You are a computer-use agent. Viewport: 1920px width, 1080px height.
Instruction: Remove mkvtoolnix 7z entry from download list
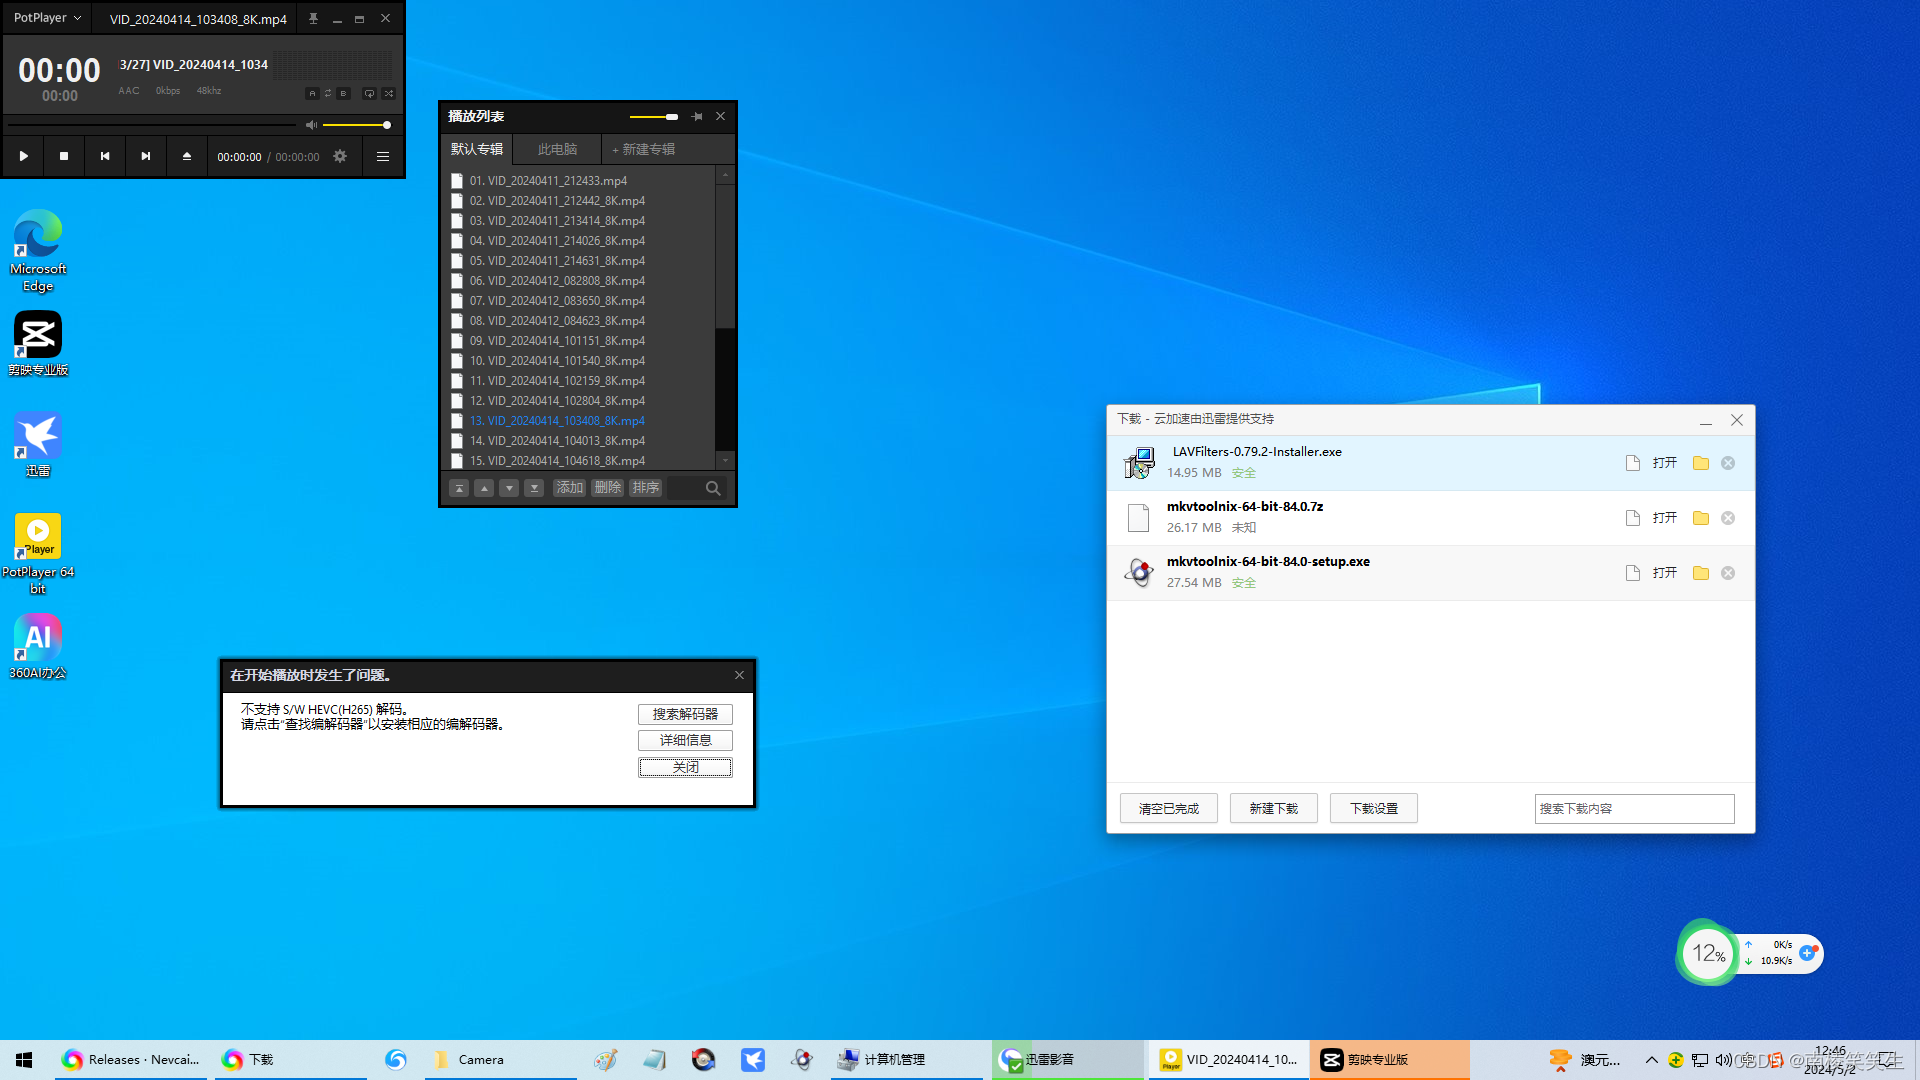click(x=1728, y=518)
